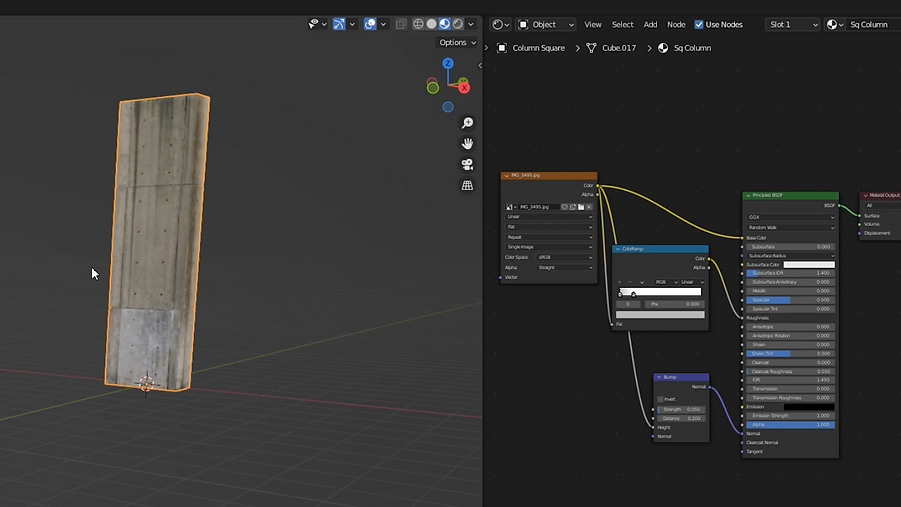
Task: Open the Node menu in node editor
Action: (676, 25)
